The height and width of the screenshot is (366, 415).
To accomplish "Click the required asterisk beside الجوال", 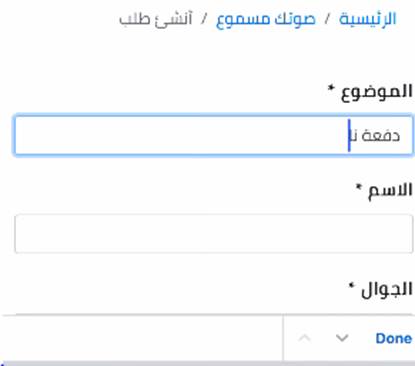I will (x=351, y=286).
